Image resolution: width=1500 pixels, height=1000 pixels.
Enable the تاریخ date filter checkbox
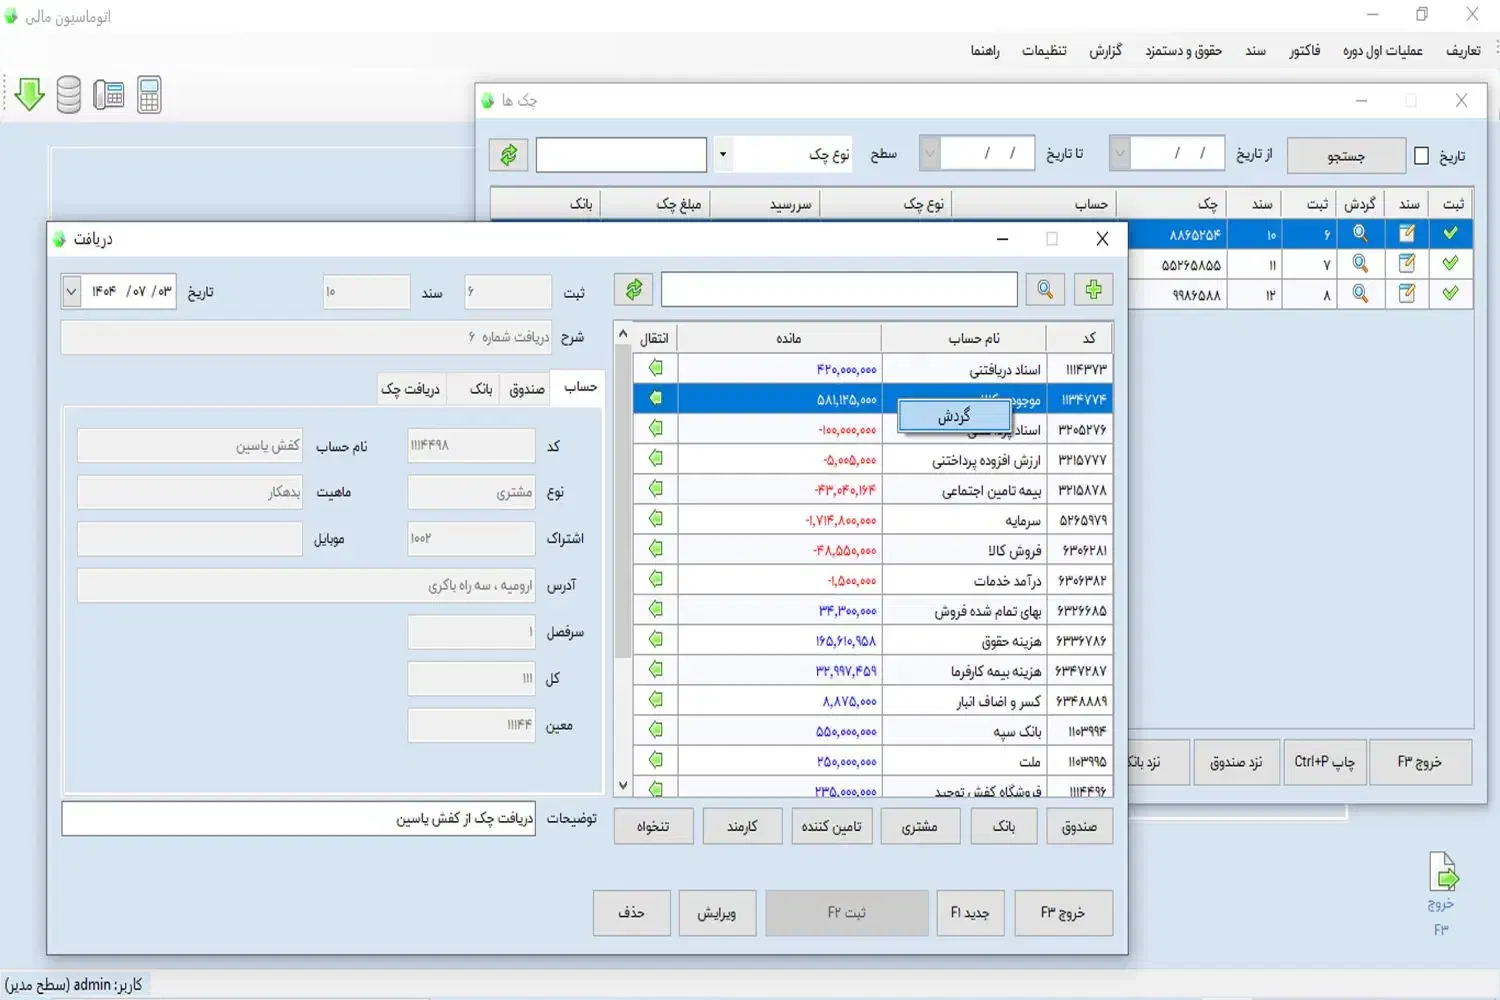(x=1421, y=156)
